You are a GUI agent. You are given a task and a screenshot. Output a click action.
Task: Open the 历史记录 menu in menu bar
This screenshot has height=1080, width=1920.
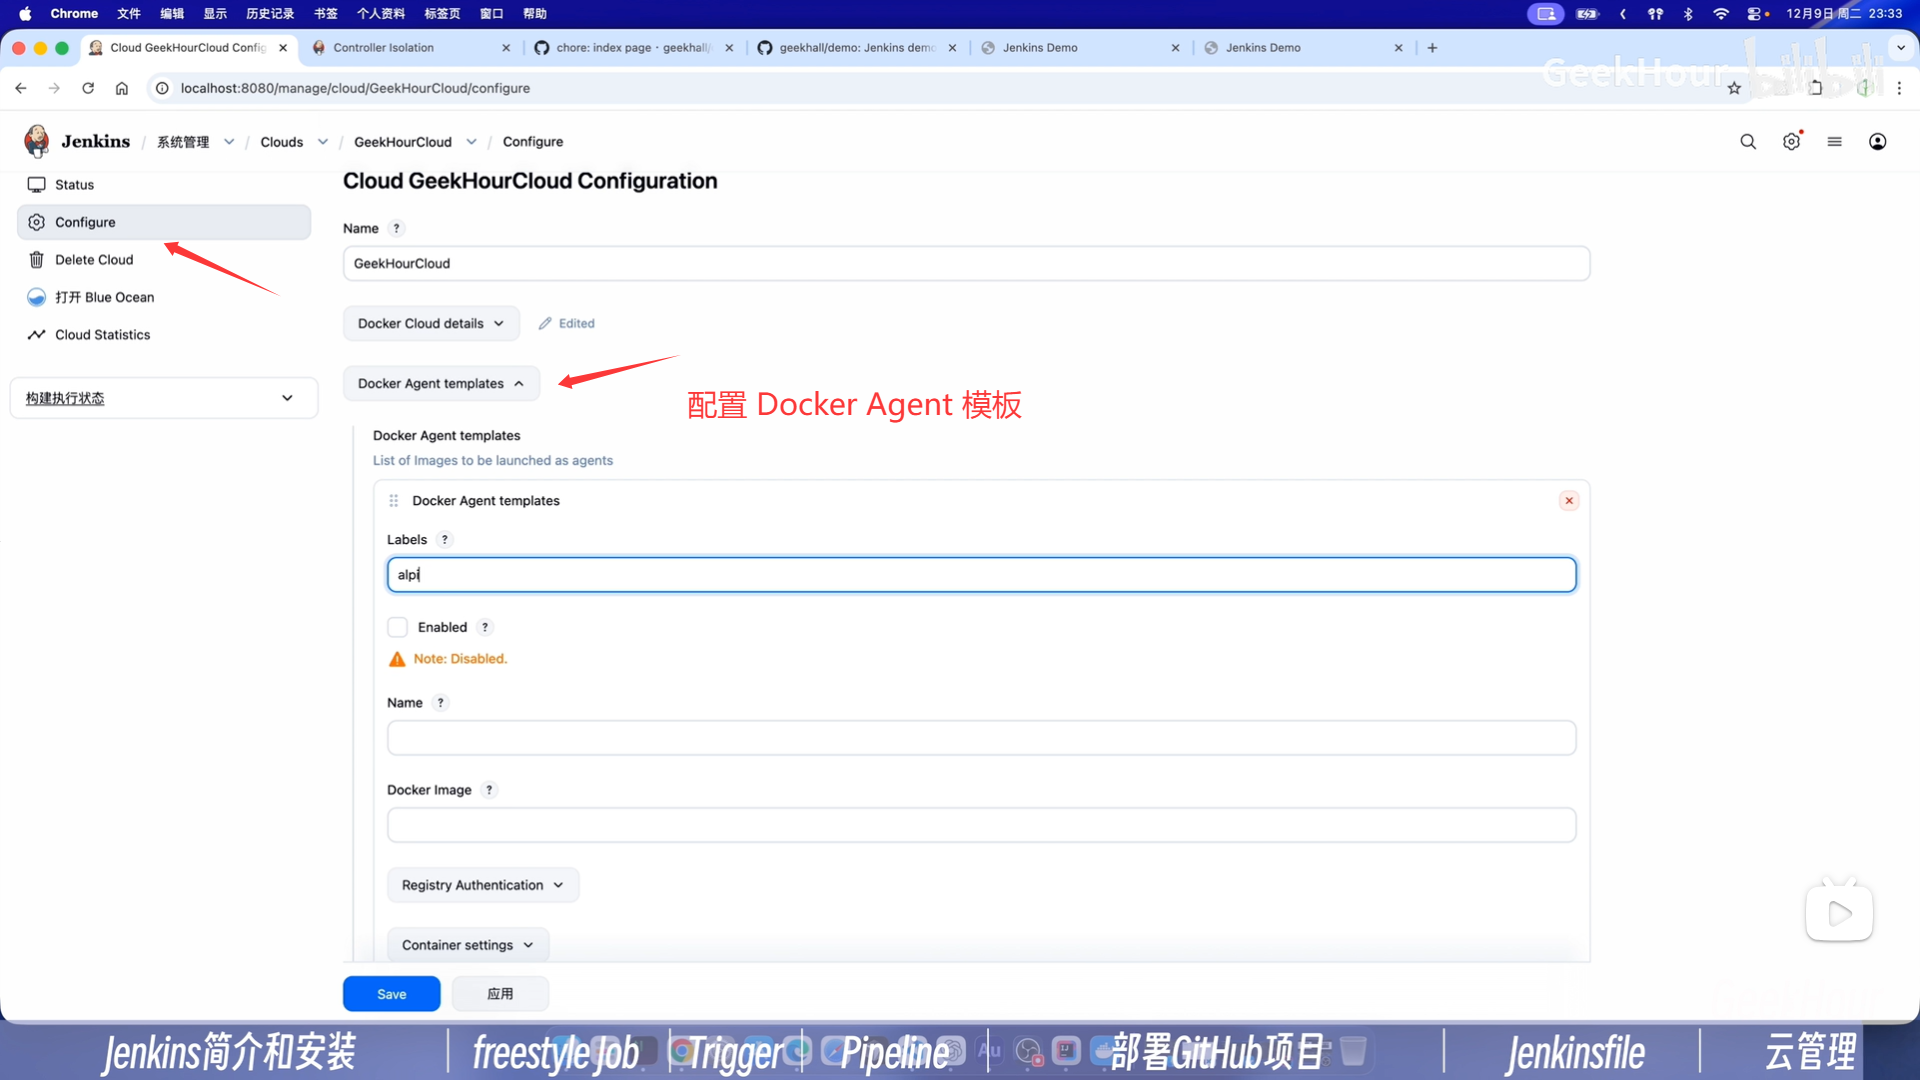click(x=269, y=14)
